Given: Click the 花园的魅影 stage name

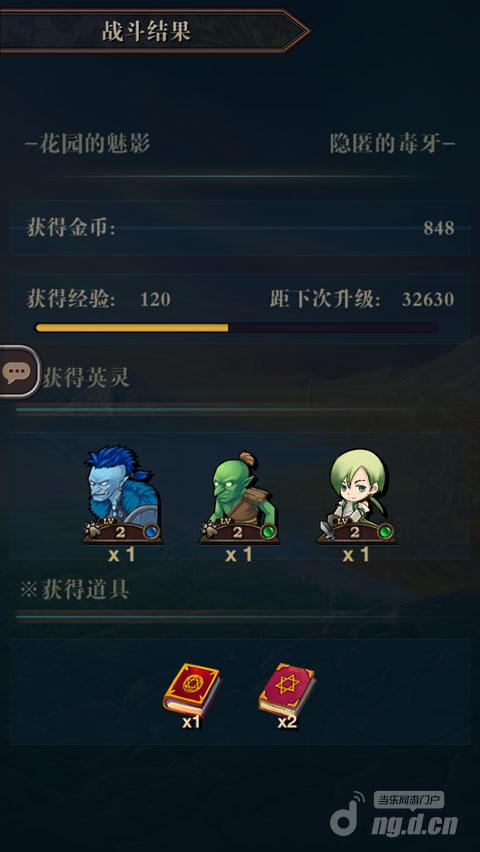Looking at the screenshot, I should pos(88,144).
